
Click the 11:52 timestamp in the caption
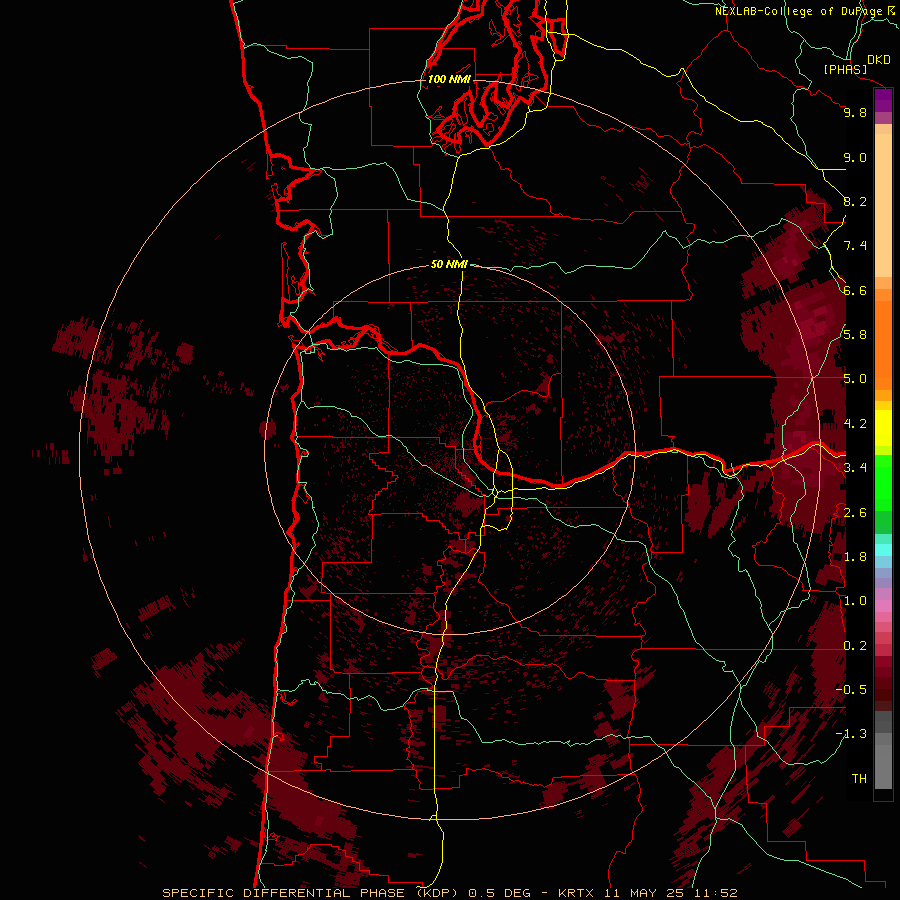(x=715, y=893)
